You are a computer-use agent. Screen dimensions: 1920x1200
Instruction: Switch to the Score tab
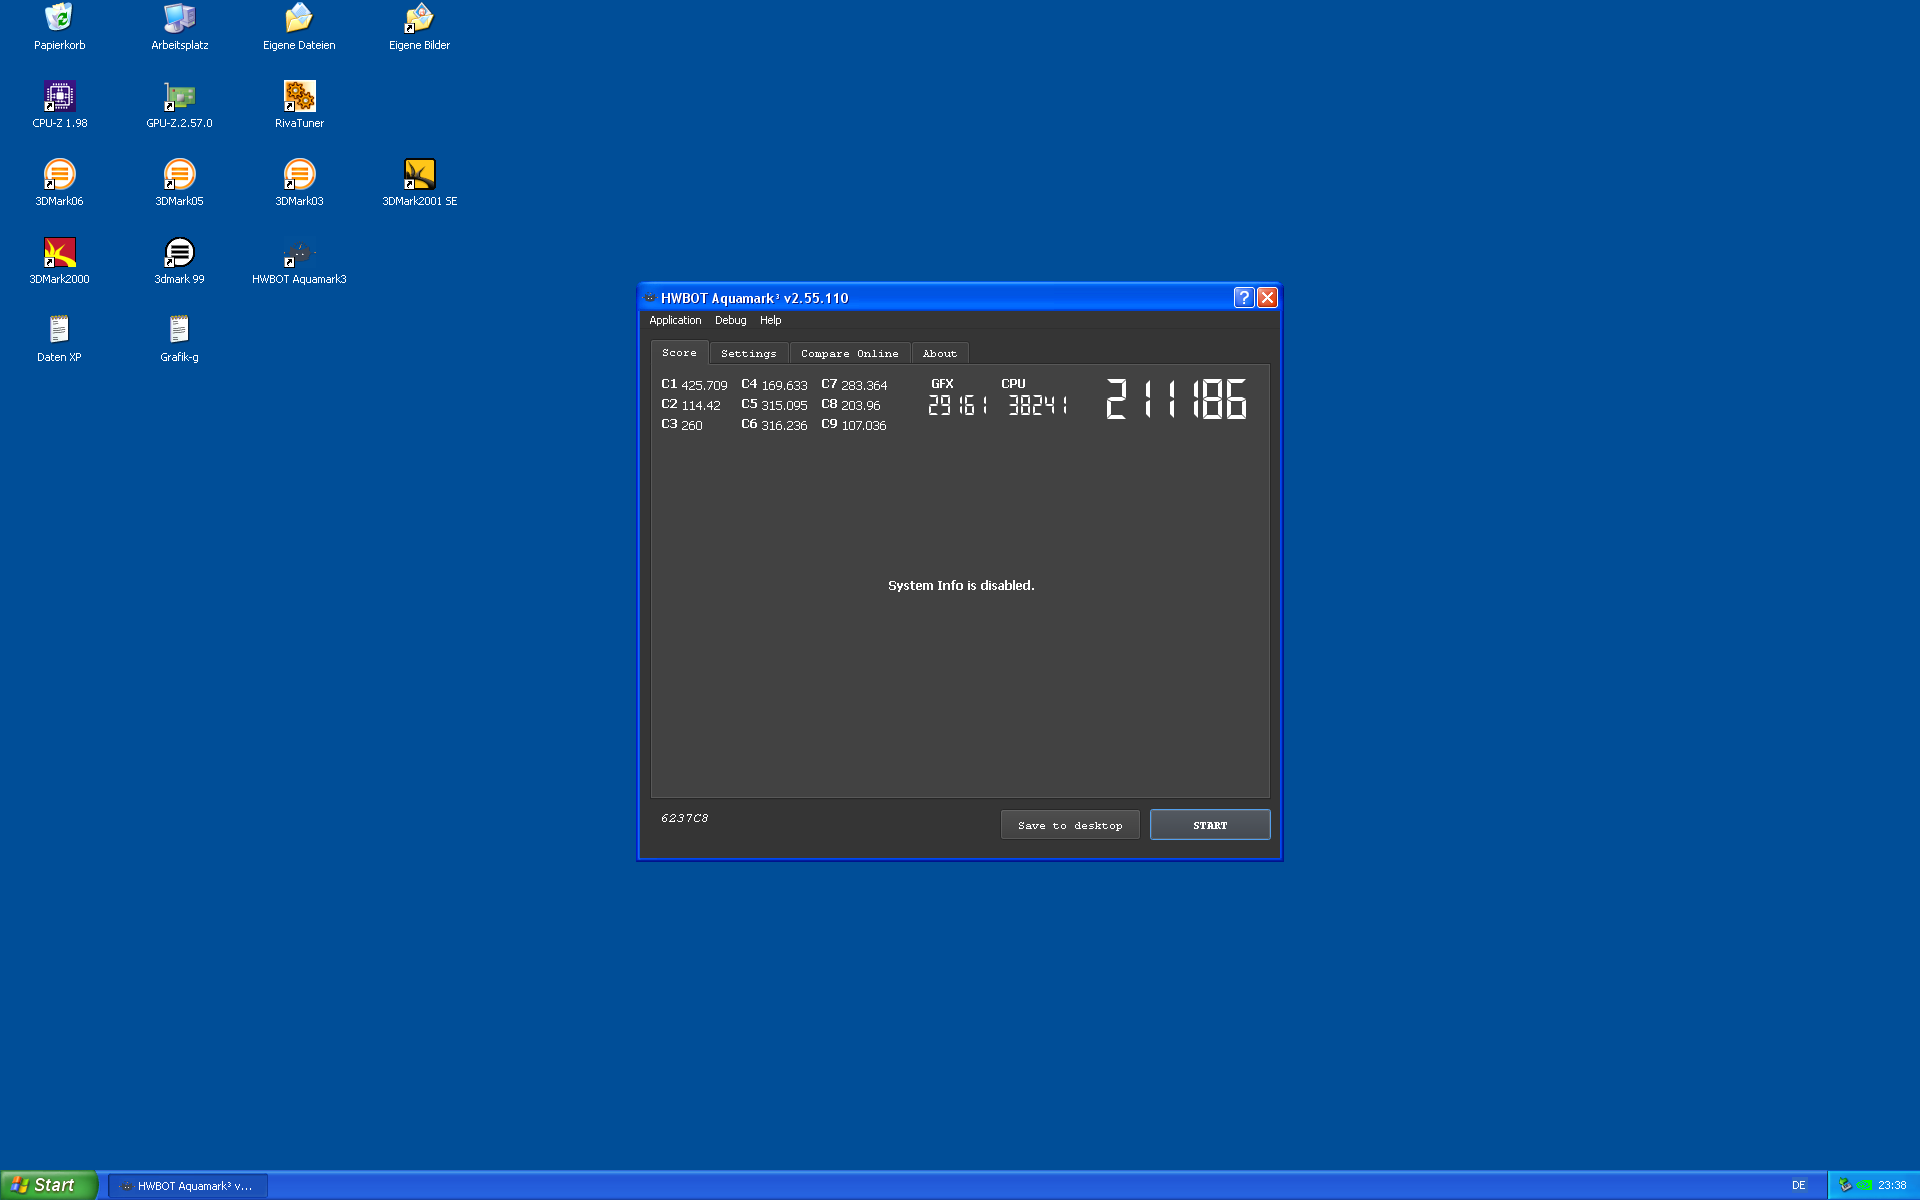coord(679,353)
